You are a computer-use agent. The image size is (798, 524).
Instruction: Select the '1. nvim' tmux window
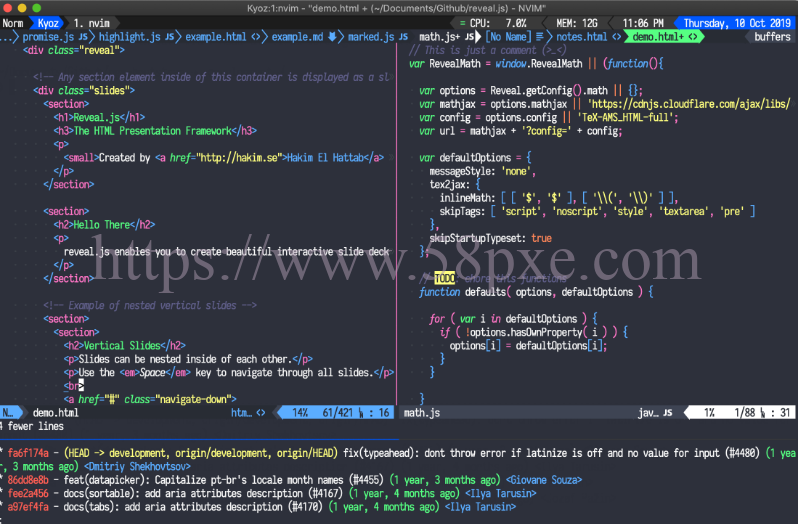coord(92,23)
